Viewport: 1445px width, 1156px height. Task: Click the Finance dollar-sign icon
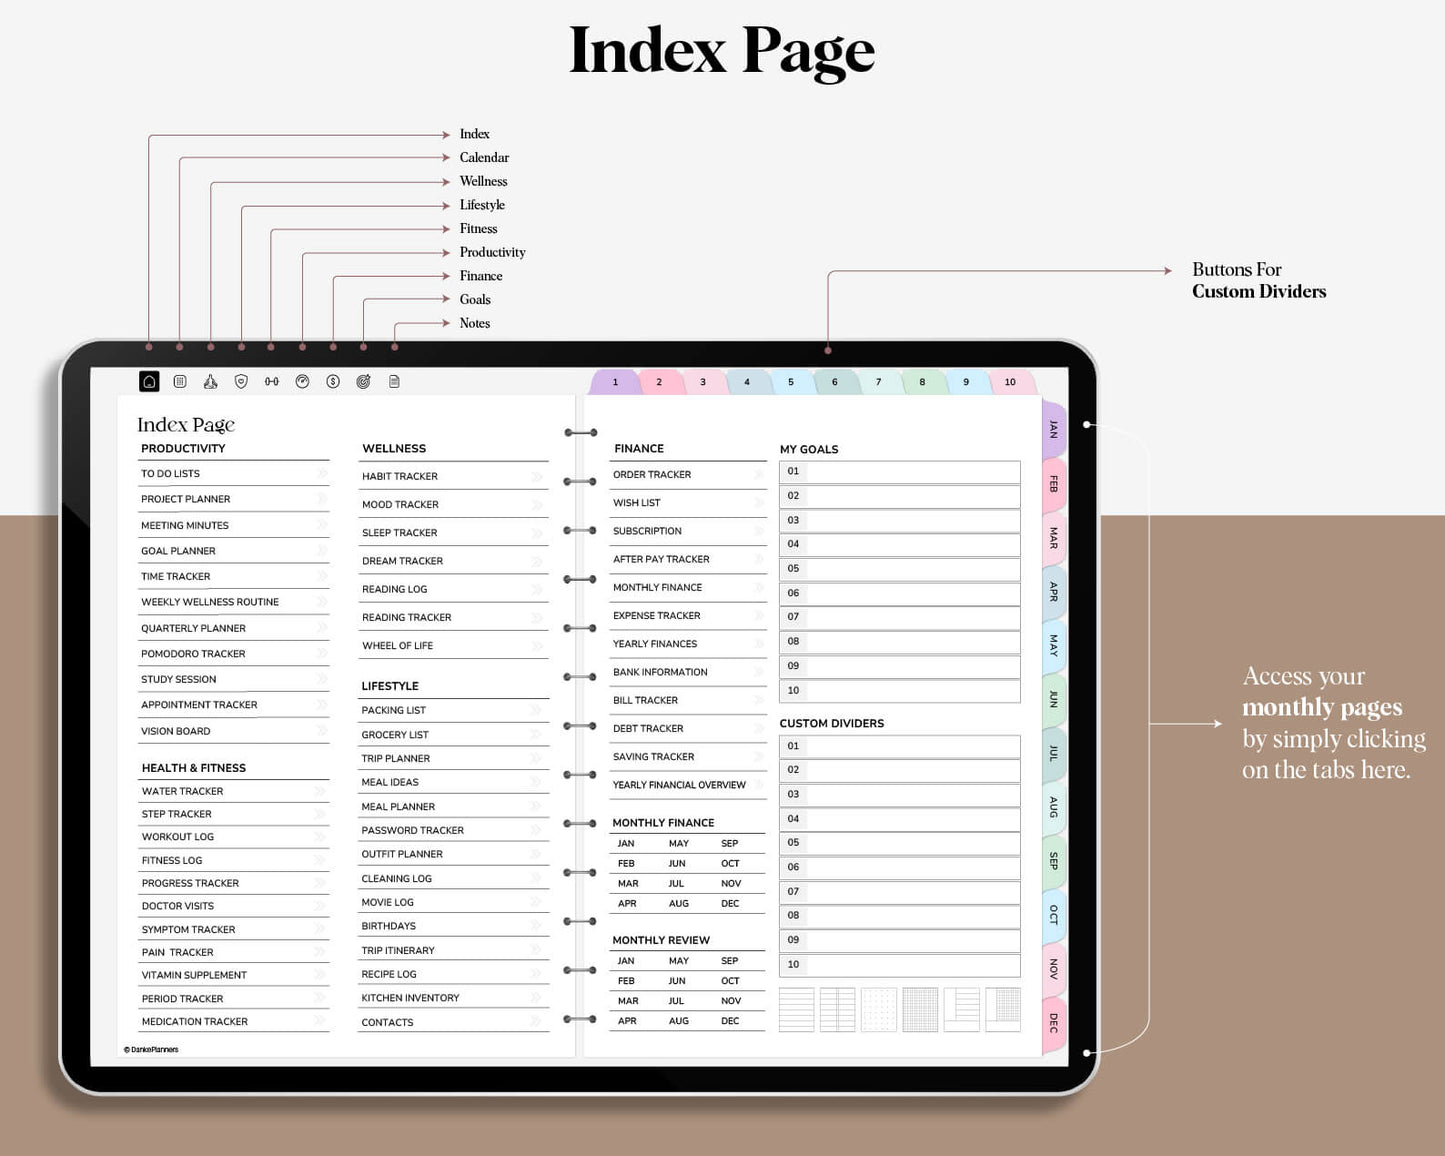pos(333,381)
